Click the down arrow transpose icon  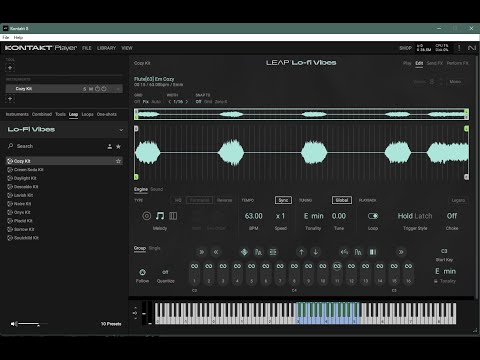(316, 252)
